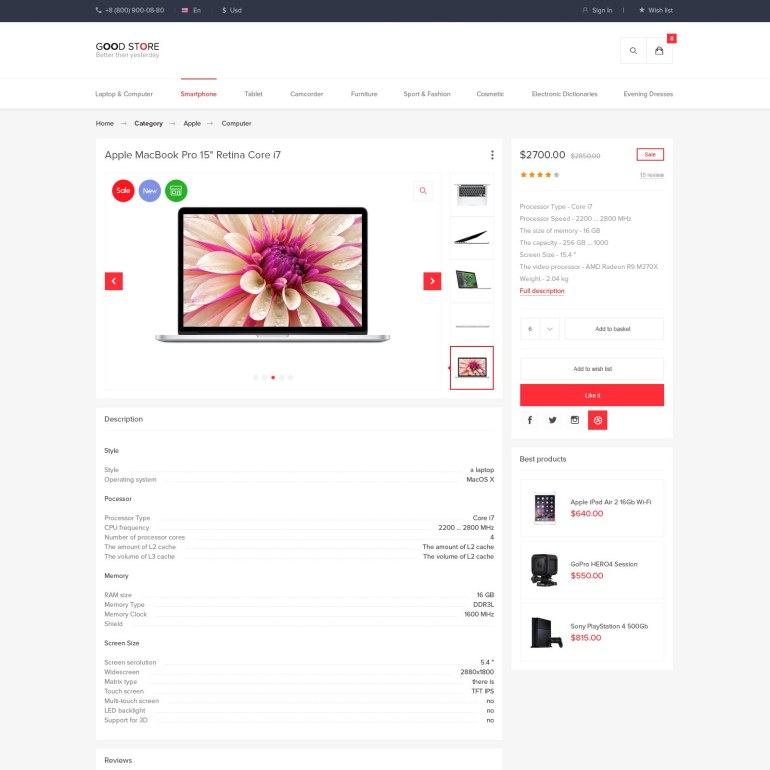This screenshot has height=770, width=770.
Task: Select the keyboard top-view thumbnail
Action: tap(471, 194)
